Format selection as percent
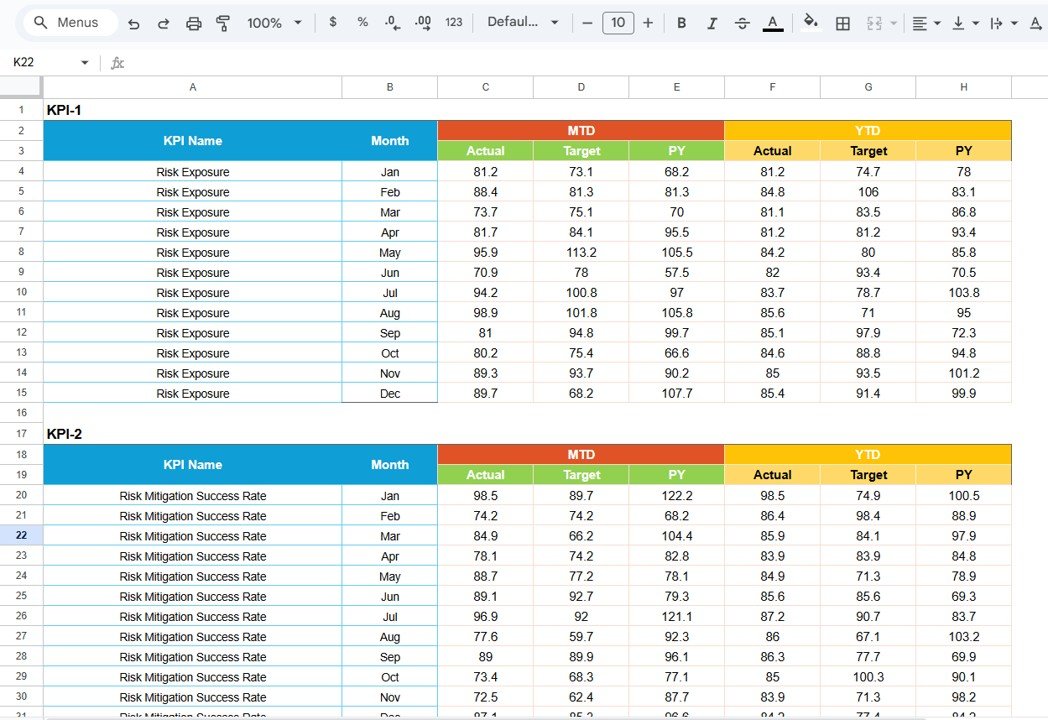 361,22
